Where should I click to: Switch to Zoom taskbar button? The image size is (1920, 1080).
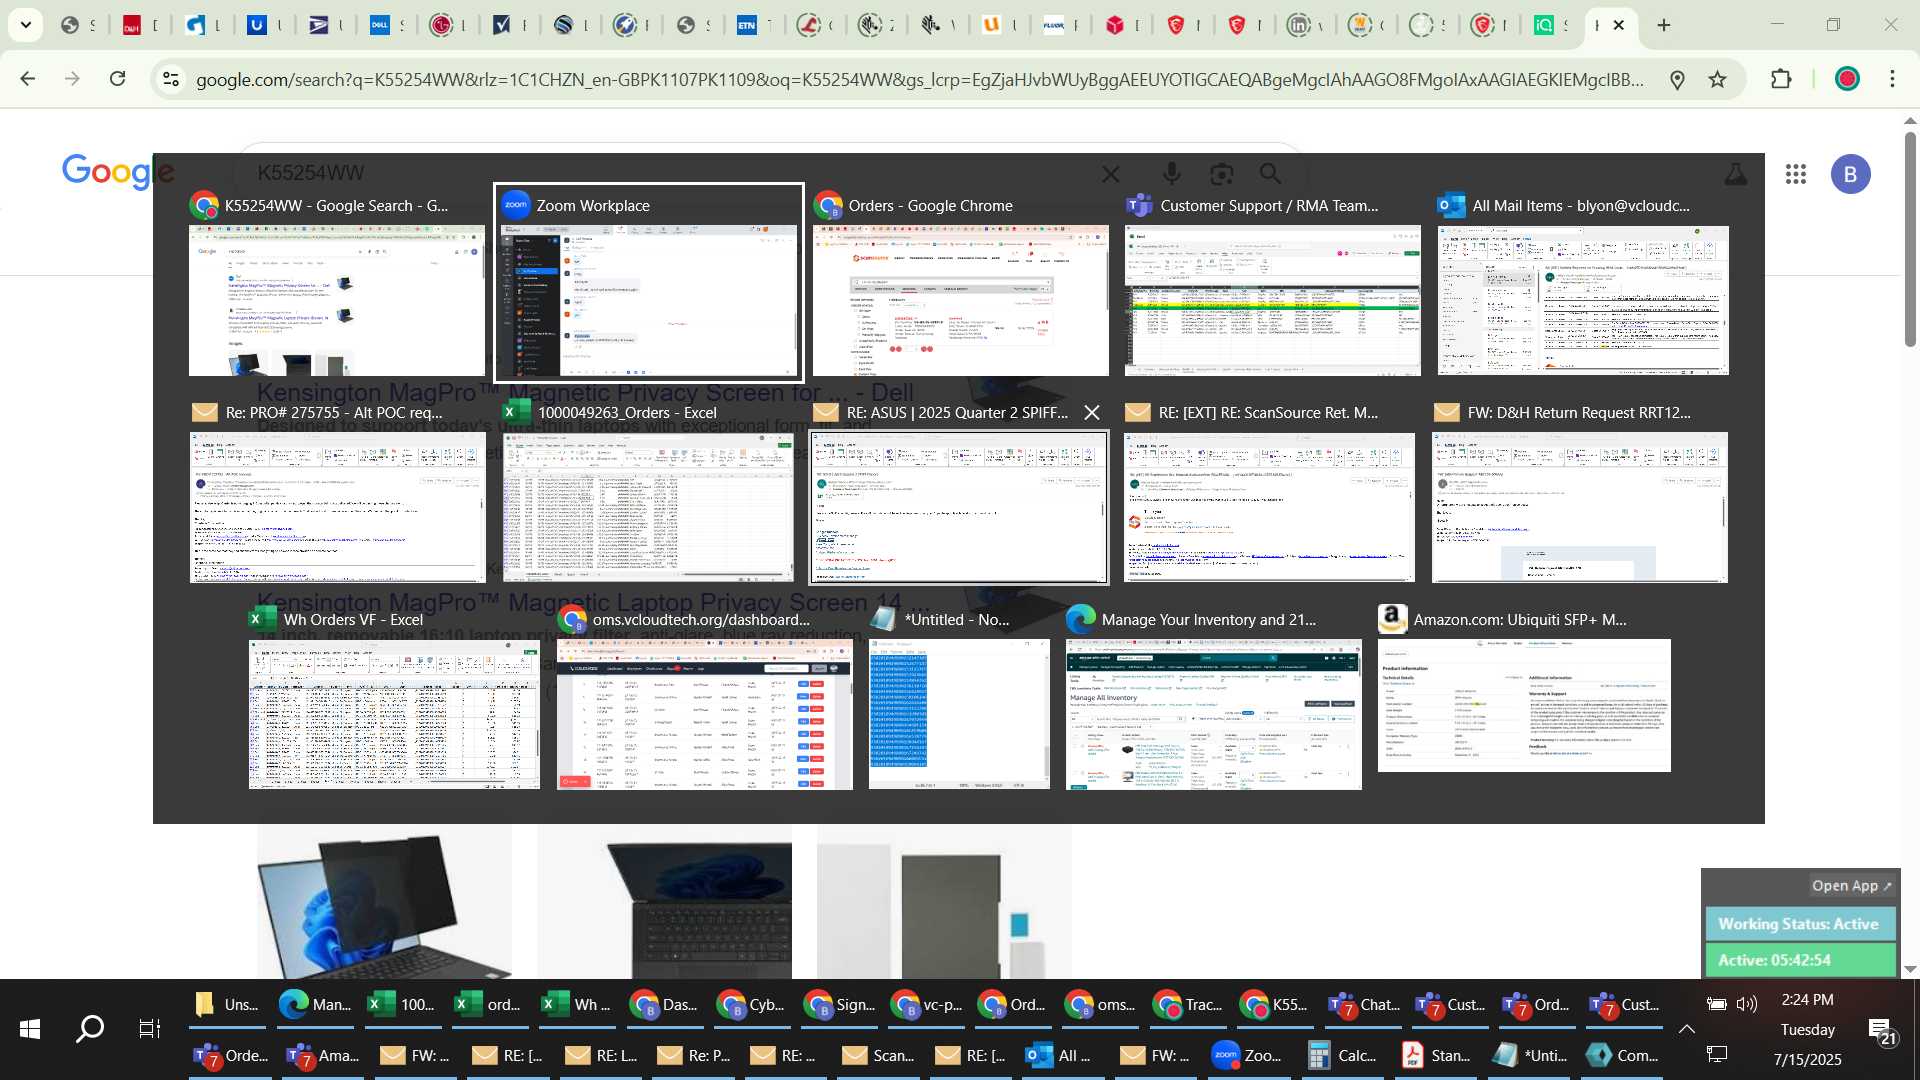point(1248,1055)
